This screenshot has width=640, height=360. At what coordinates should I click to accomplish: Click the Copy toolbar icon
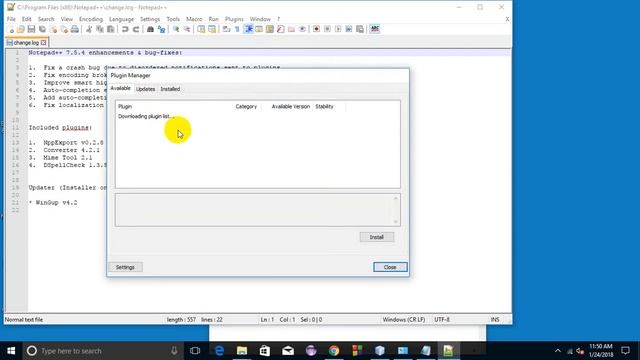(100, 29)
